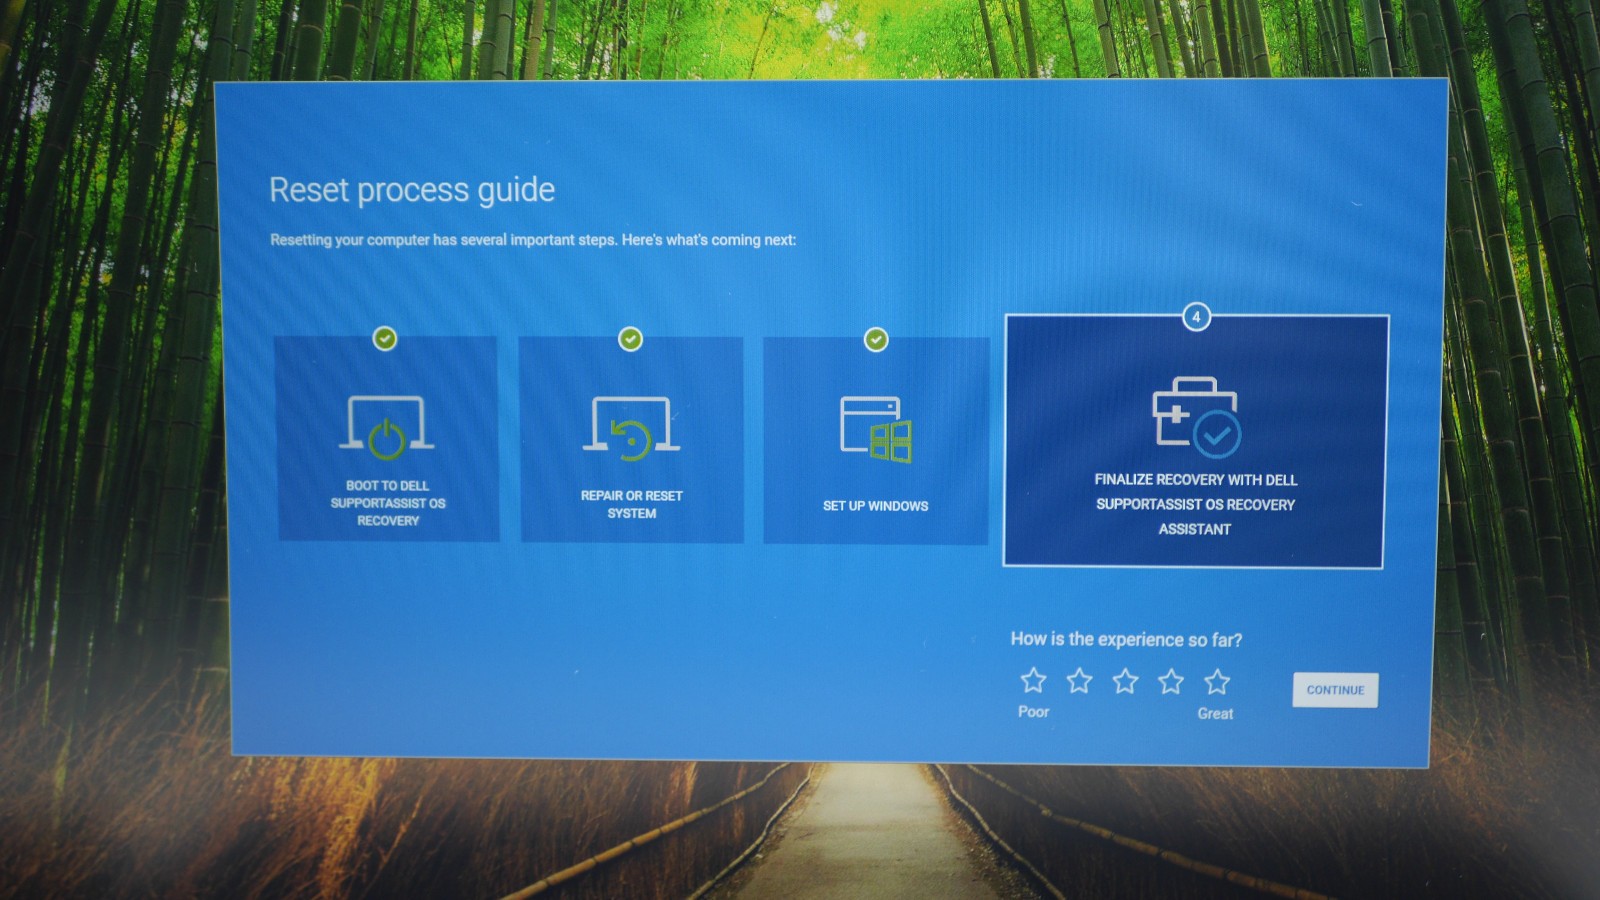
Task: Click the 'Great' rating label
Action: (x=1215, y=714)
